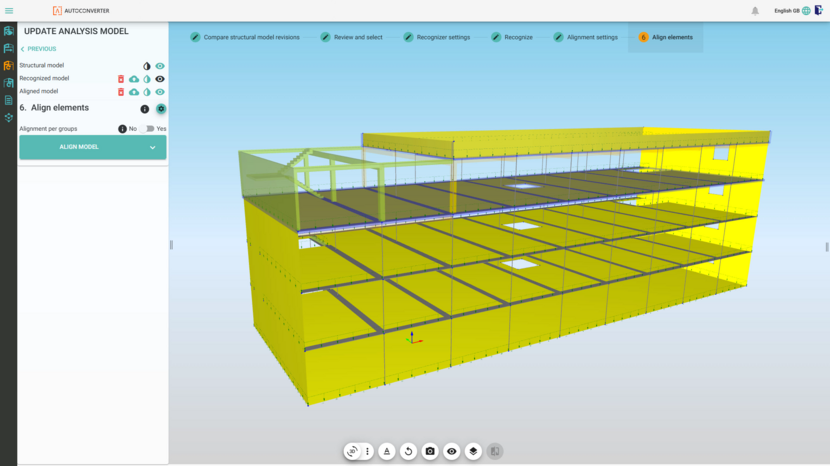The width and height of the screenshot is (830, 466).
Task: Click the reset view arrow icon
Action: coord(408,452)
